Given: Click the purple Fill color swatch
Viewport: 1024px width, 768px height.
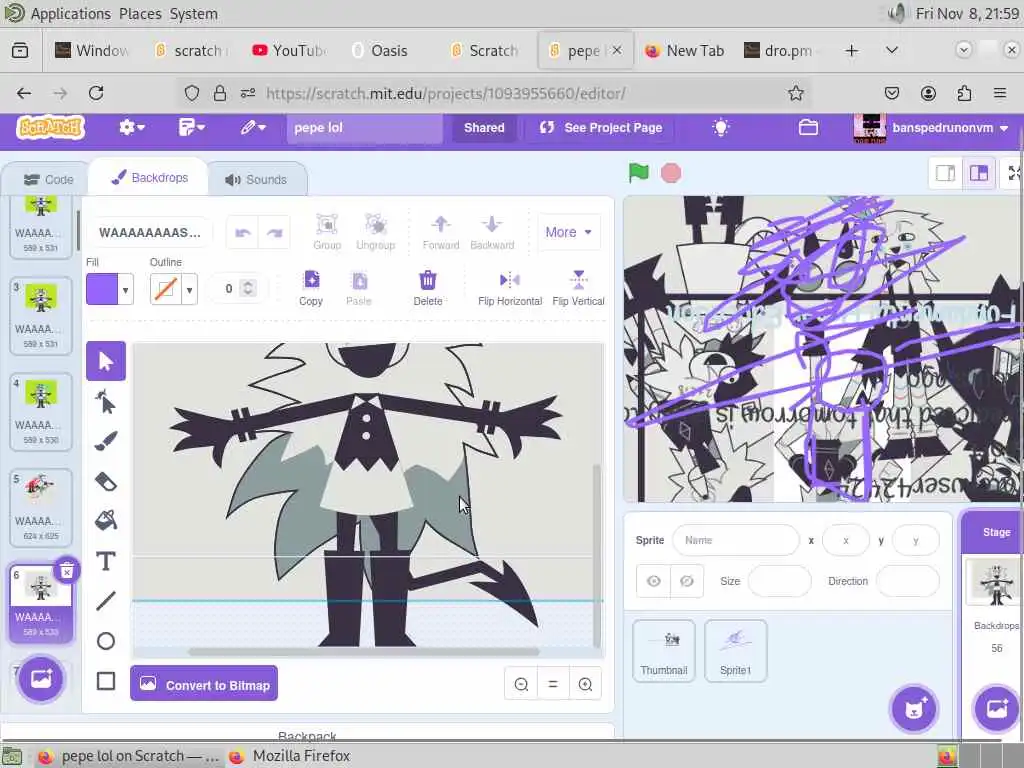Looking at the screenshot, I should point(103,289).
